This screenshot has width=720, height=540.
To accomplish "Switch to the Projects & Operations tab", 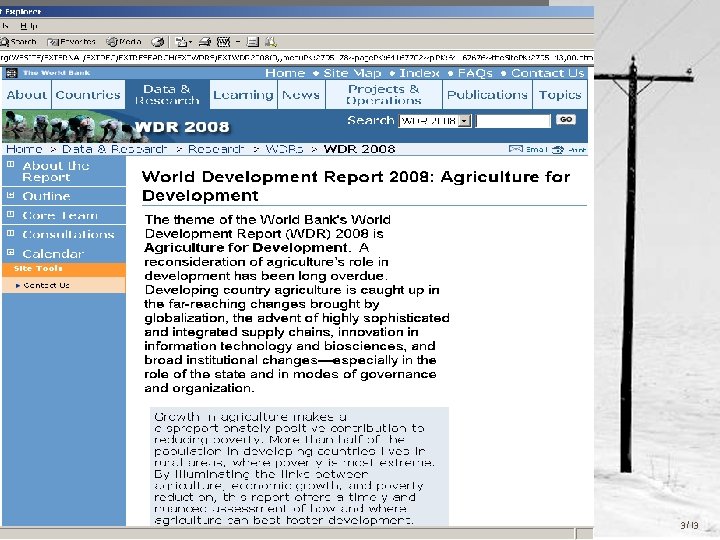I will click(x=384, y=95).
